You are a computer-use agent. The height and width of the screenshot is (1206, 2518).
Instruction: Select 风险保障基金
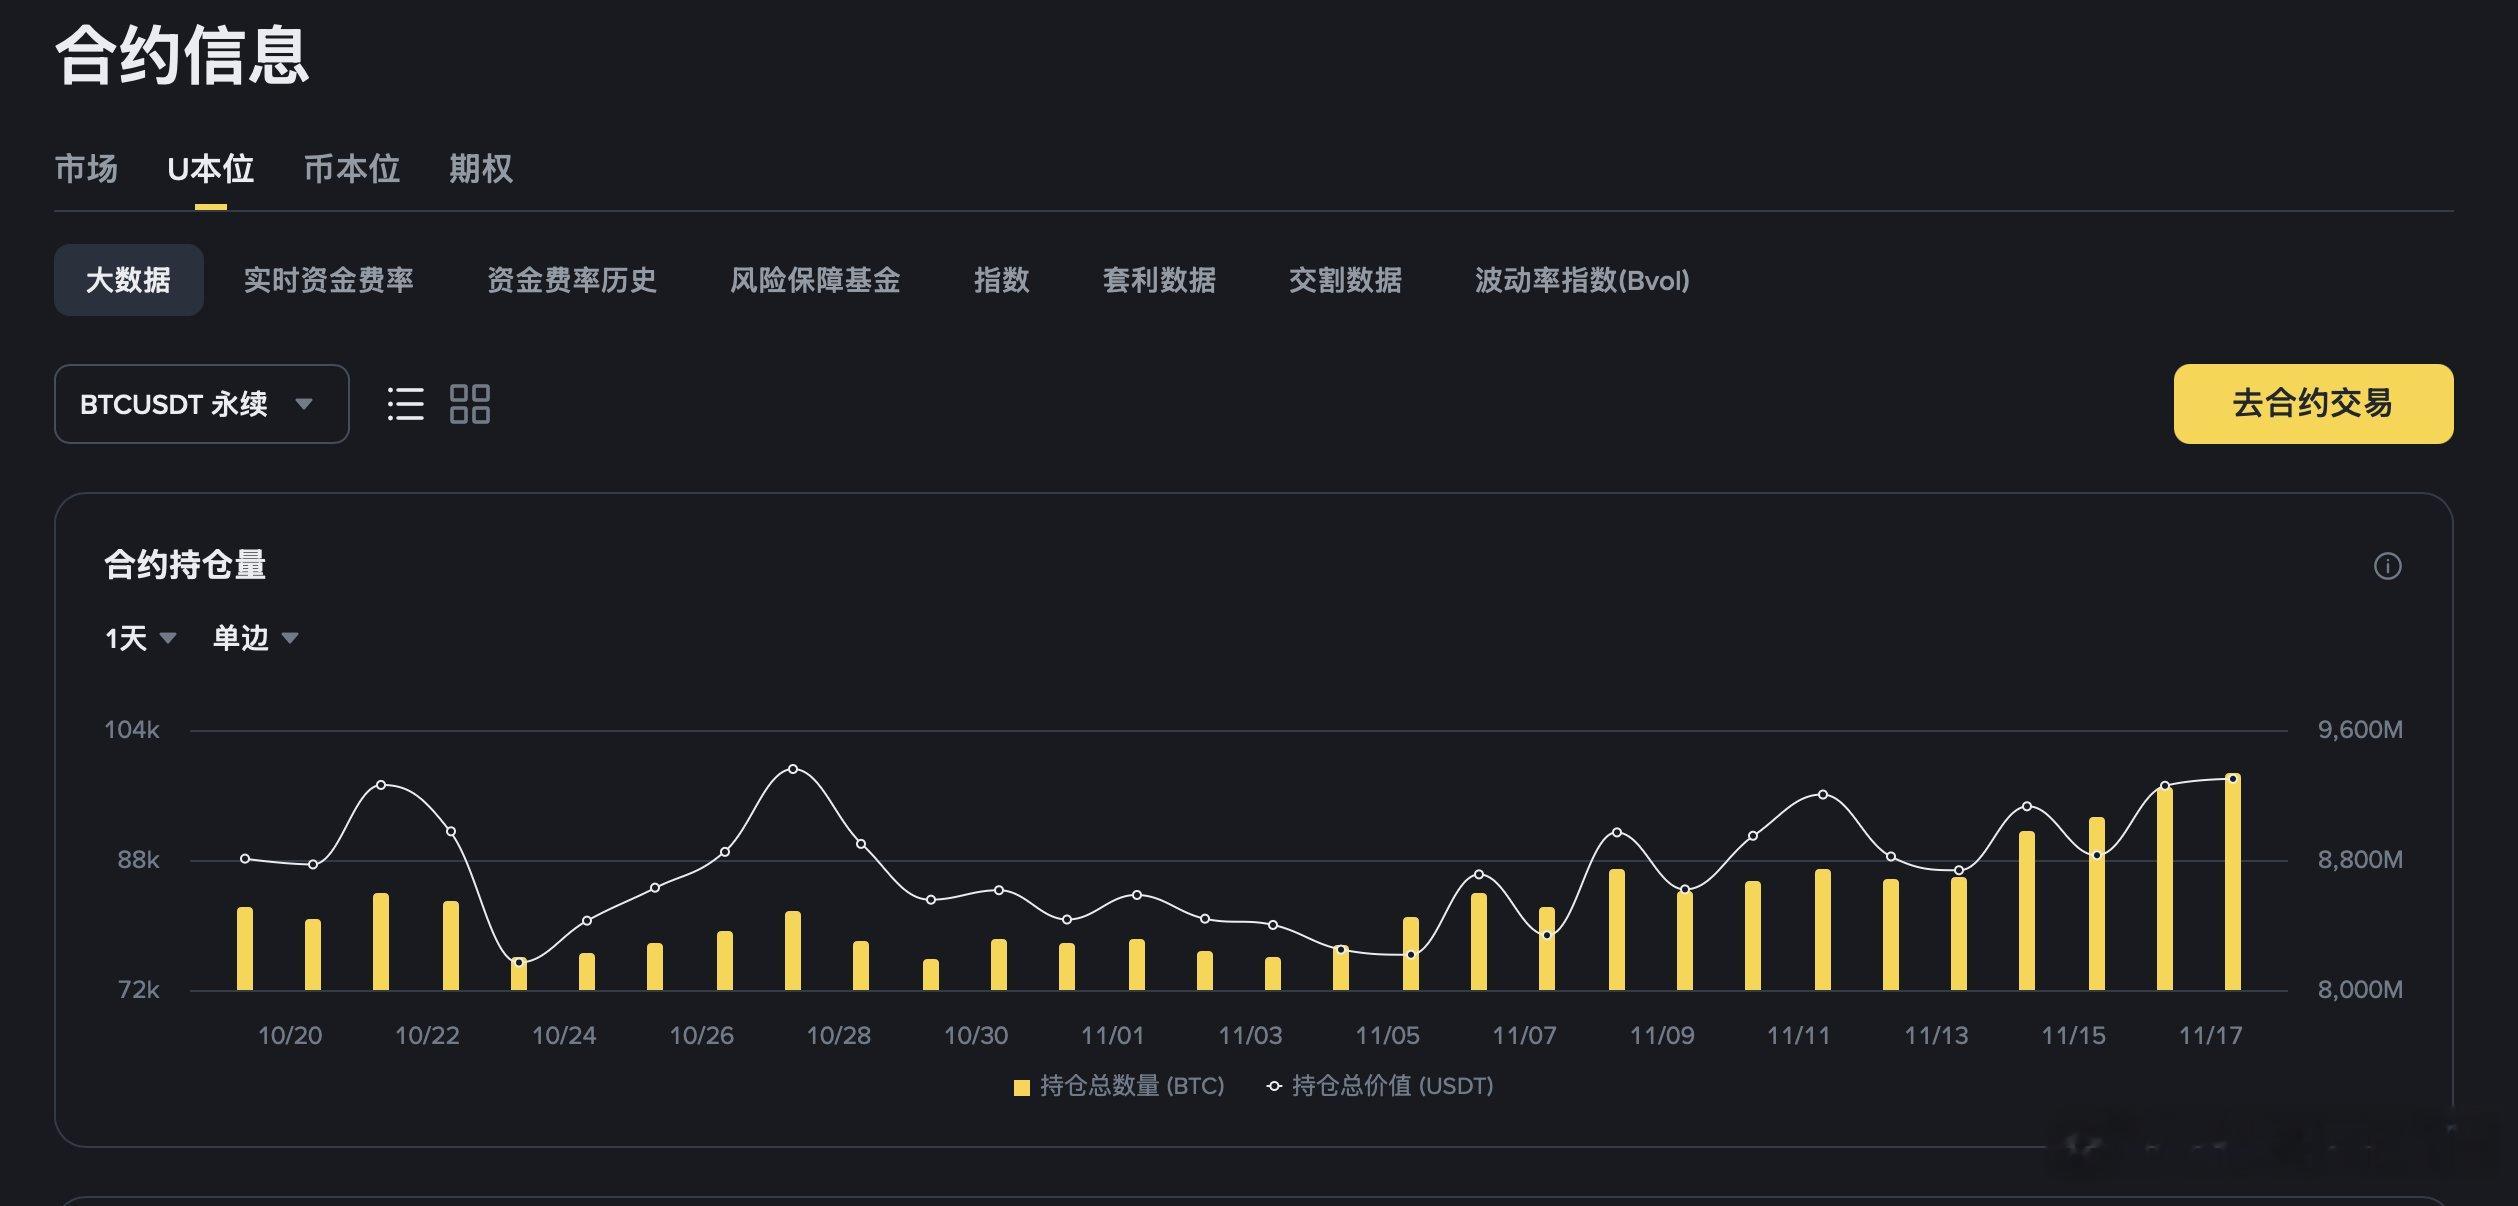coord(818,281)
